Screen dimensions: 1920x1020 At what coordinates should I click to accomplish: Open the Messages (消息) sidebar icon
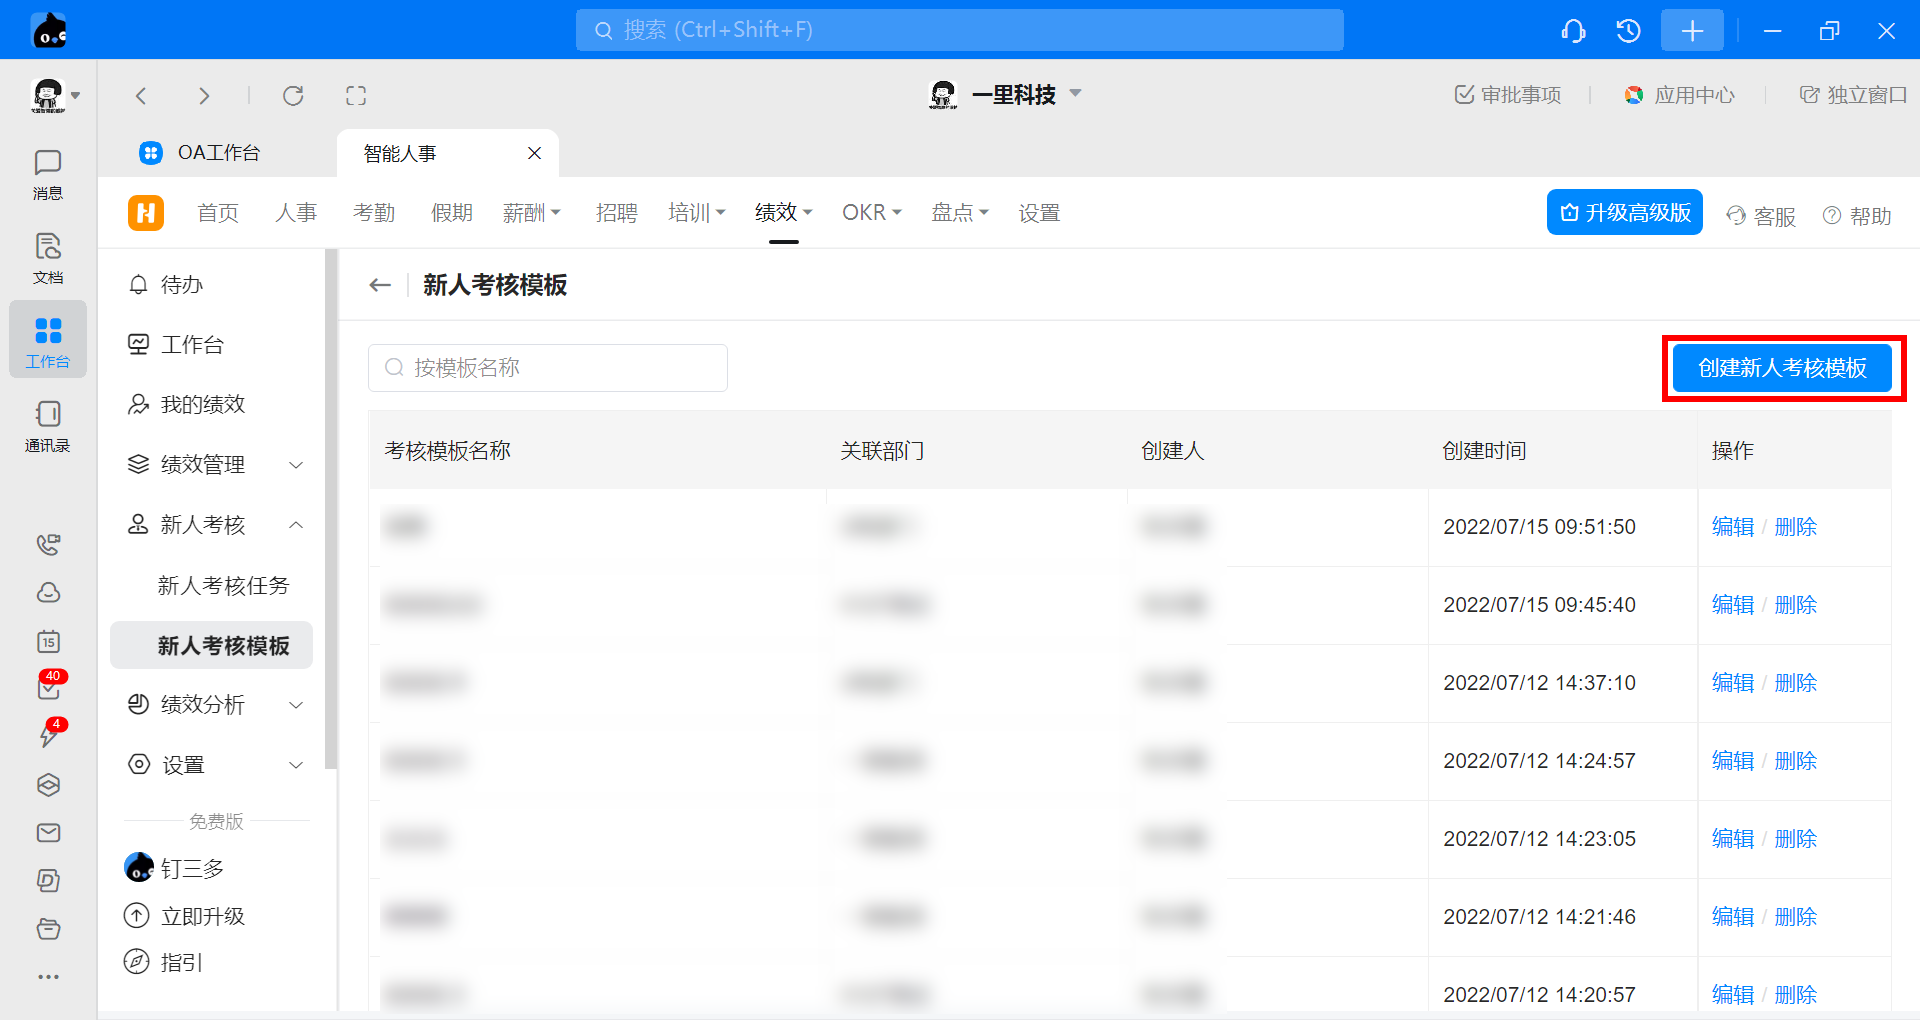47,174
